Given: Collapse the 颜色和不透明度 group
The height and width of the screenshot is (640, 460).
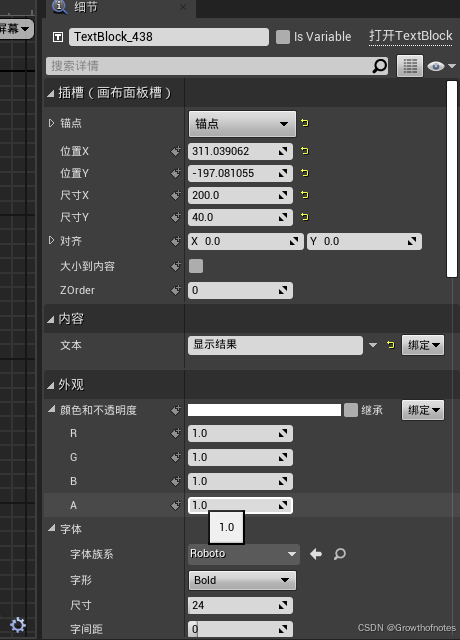Looking at the screenshot, I should tap(51, 409).
